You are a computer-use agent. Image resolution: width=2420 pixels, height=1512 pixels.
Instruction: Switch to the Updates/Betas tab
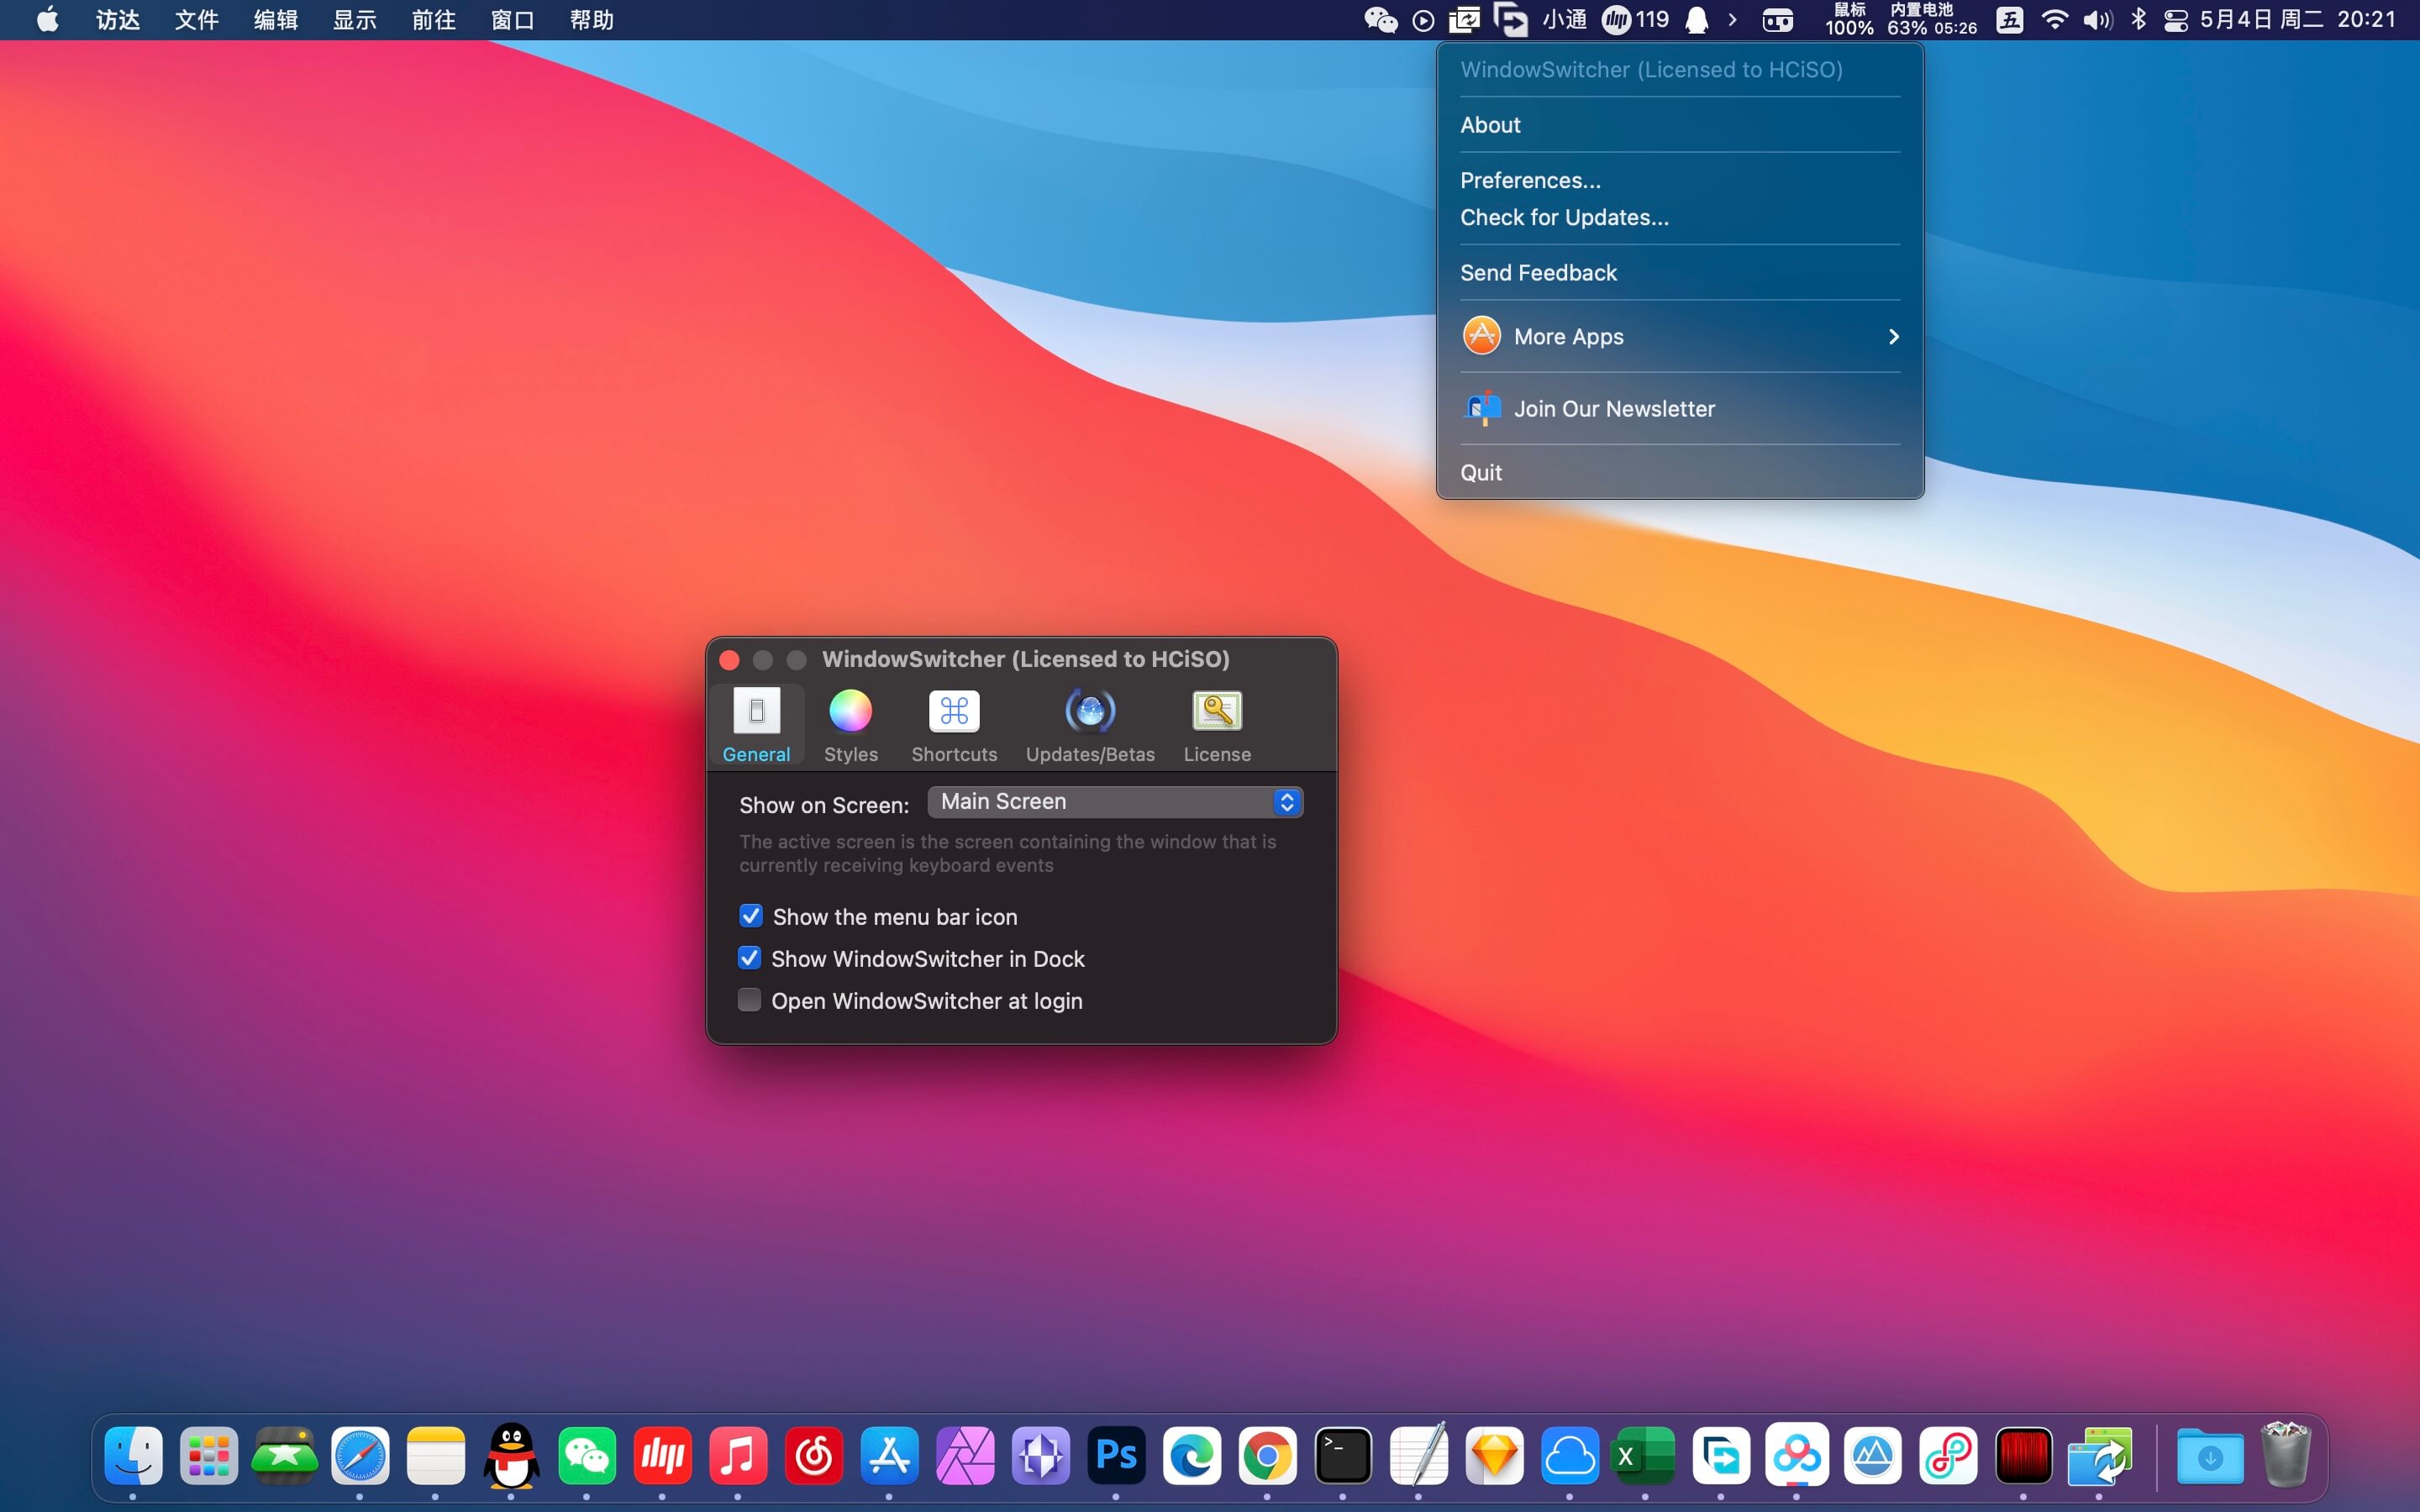[x=1090, y=726]
